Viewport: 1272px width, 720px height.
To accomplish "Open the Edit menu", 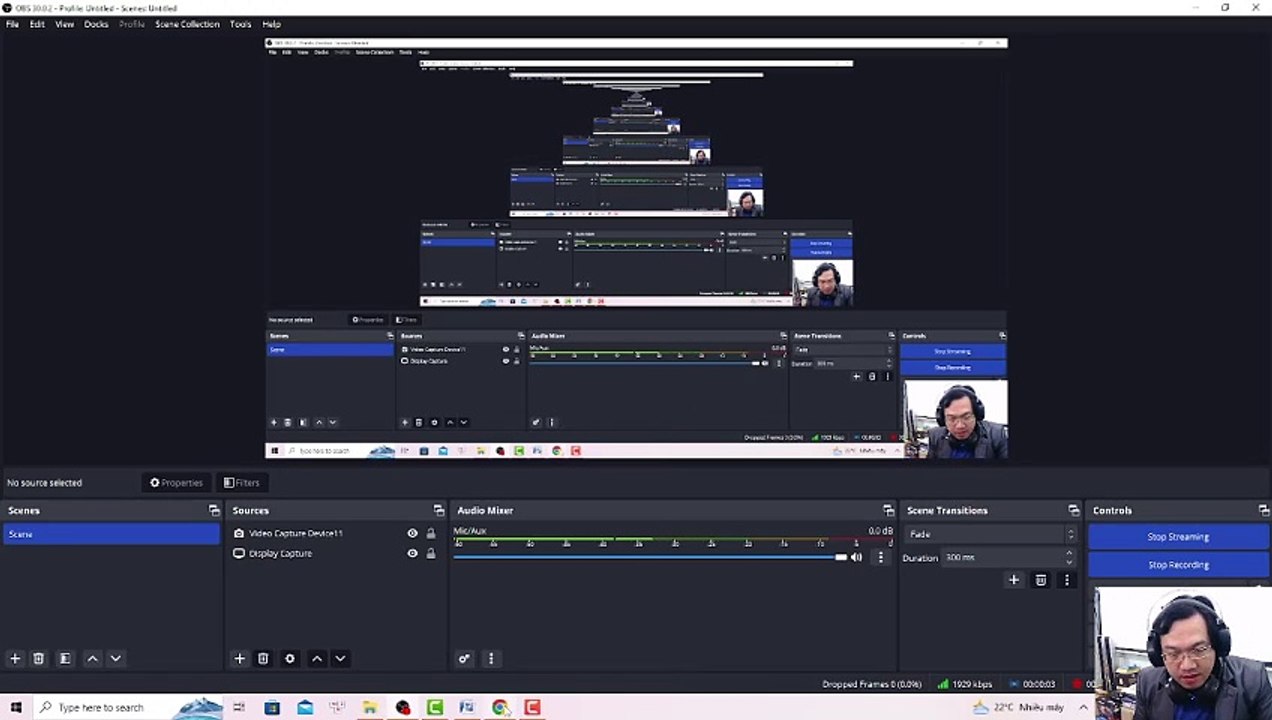I will pos(37,24).
